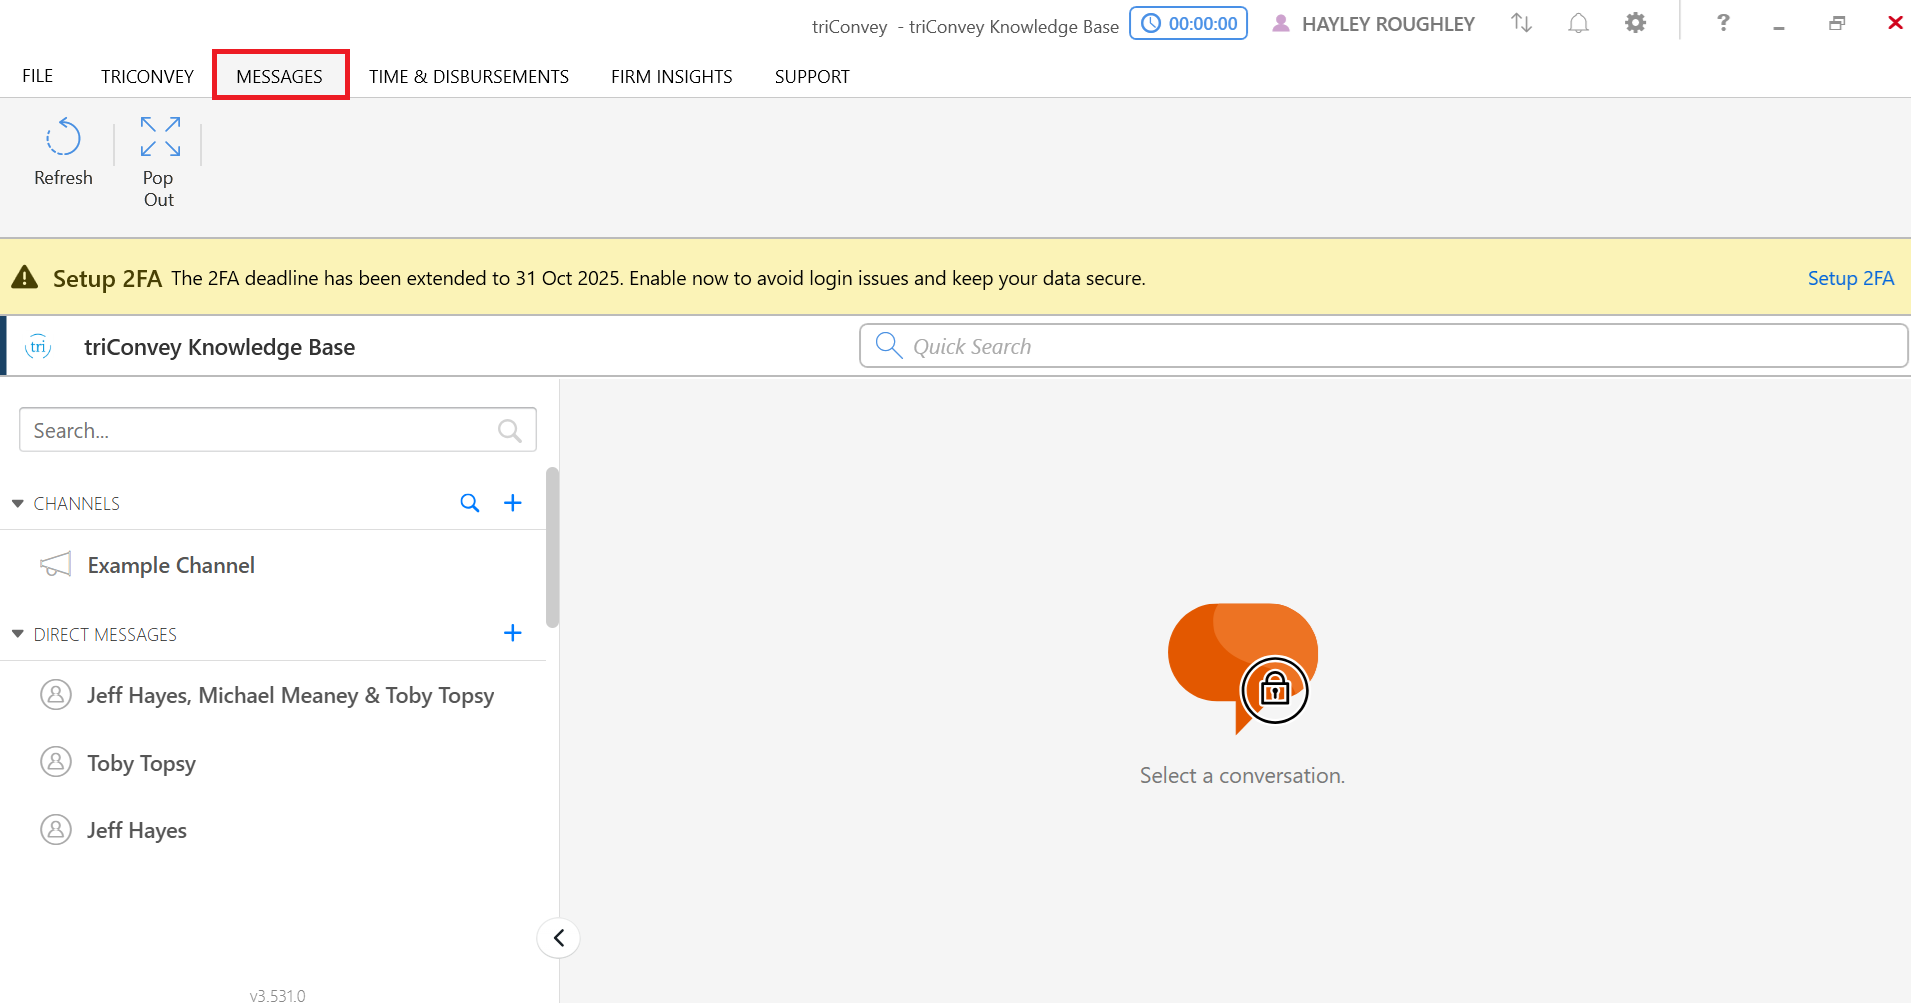
Task: Collapse the CHANNELS section
Action: 17,503
